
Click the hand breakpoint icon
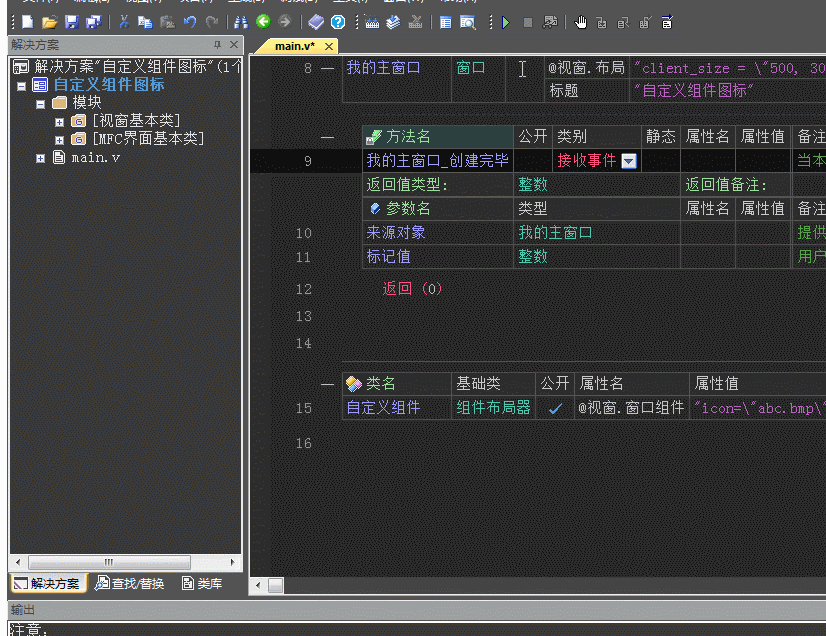click(581, 22)
